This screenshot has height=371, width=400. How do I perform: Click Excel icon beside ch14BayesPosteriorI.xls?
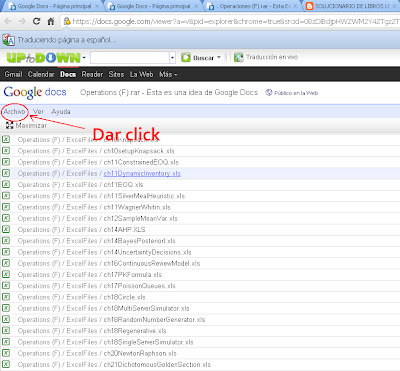click(x=6, y=241)
